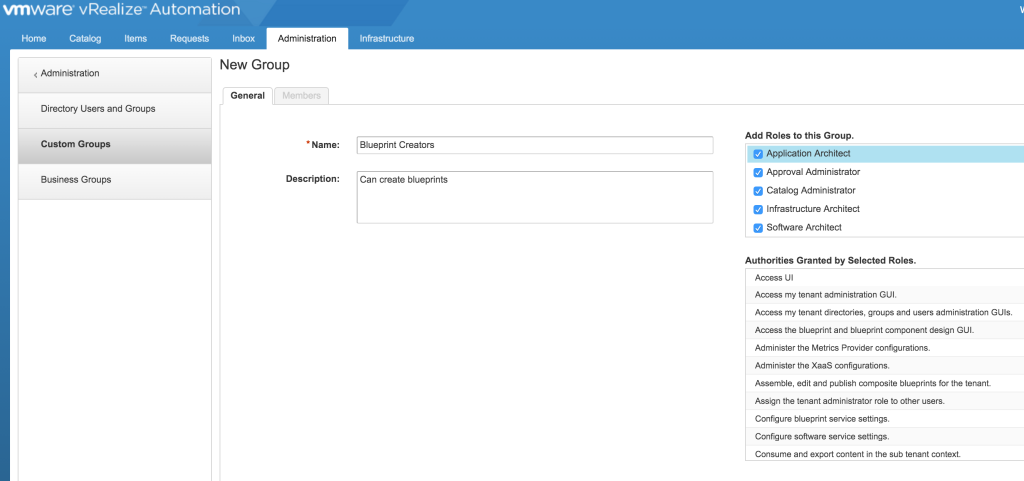This screenshot has height=481, width=1024.
Task: Open Business Groups section
Action: click(x=115, y=179)
